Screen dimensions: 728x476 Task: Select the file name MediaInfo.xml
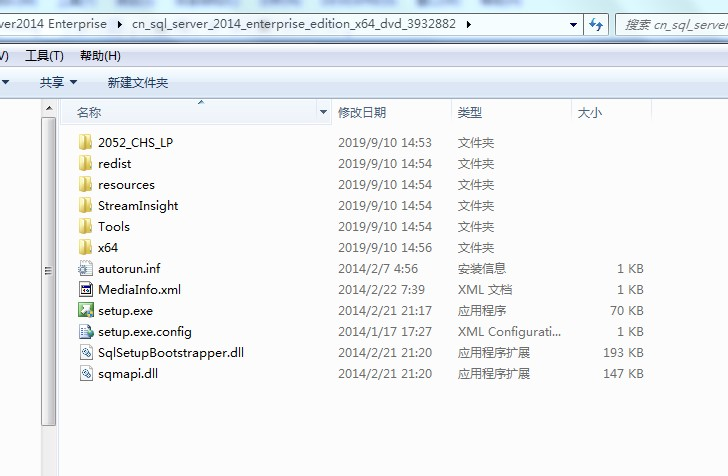[x=139, y=289]
